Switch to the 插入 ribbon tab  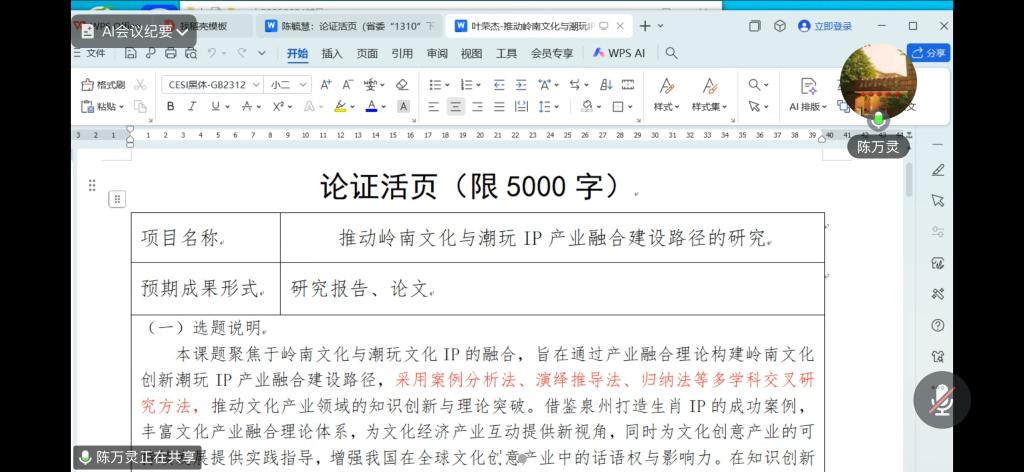pyautogui.click(x=332, y=53)
